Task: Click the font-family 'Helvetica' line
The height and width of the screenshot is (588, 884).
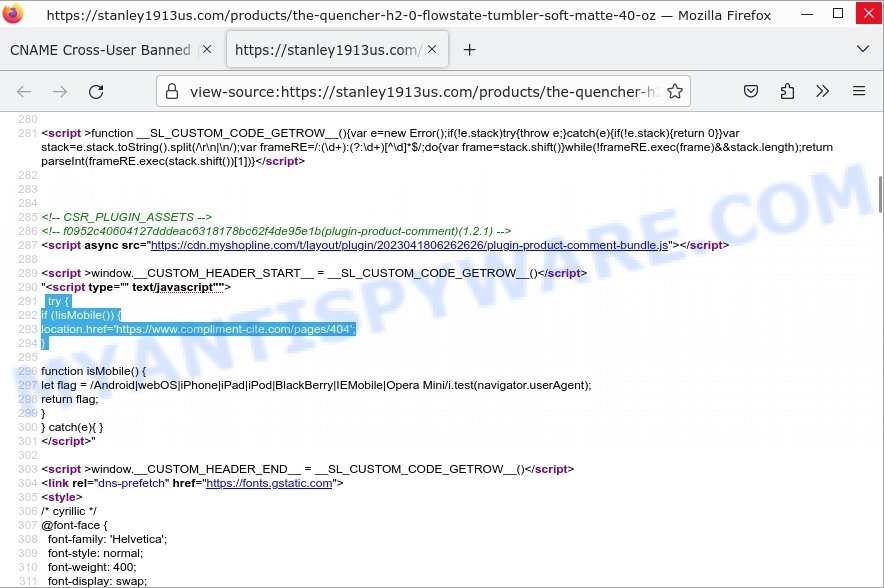Action: click(x=107, y=539)
